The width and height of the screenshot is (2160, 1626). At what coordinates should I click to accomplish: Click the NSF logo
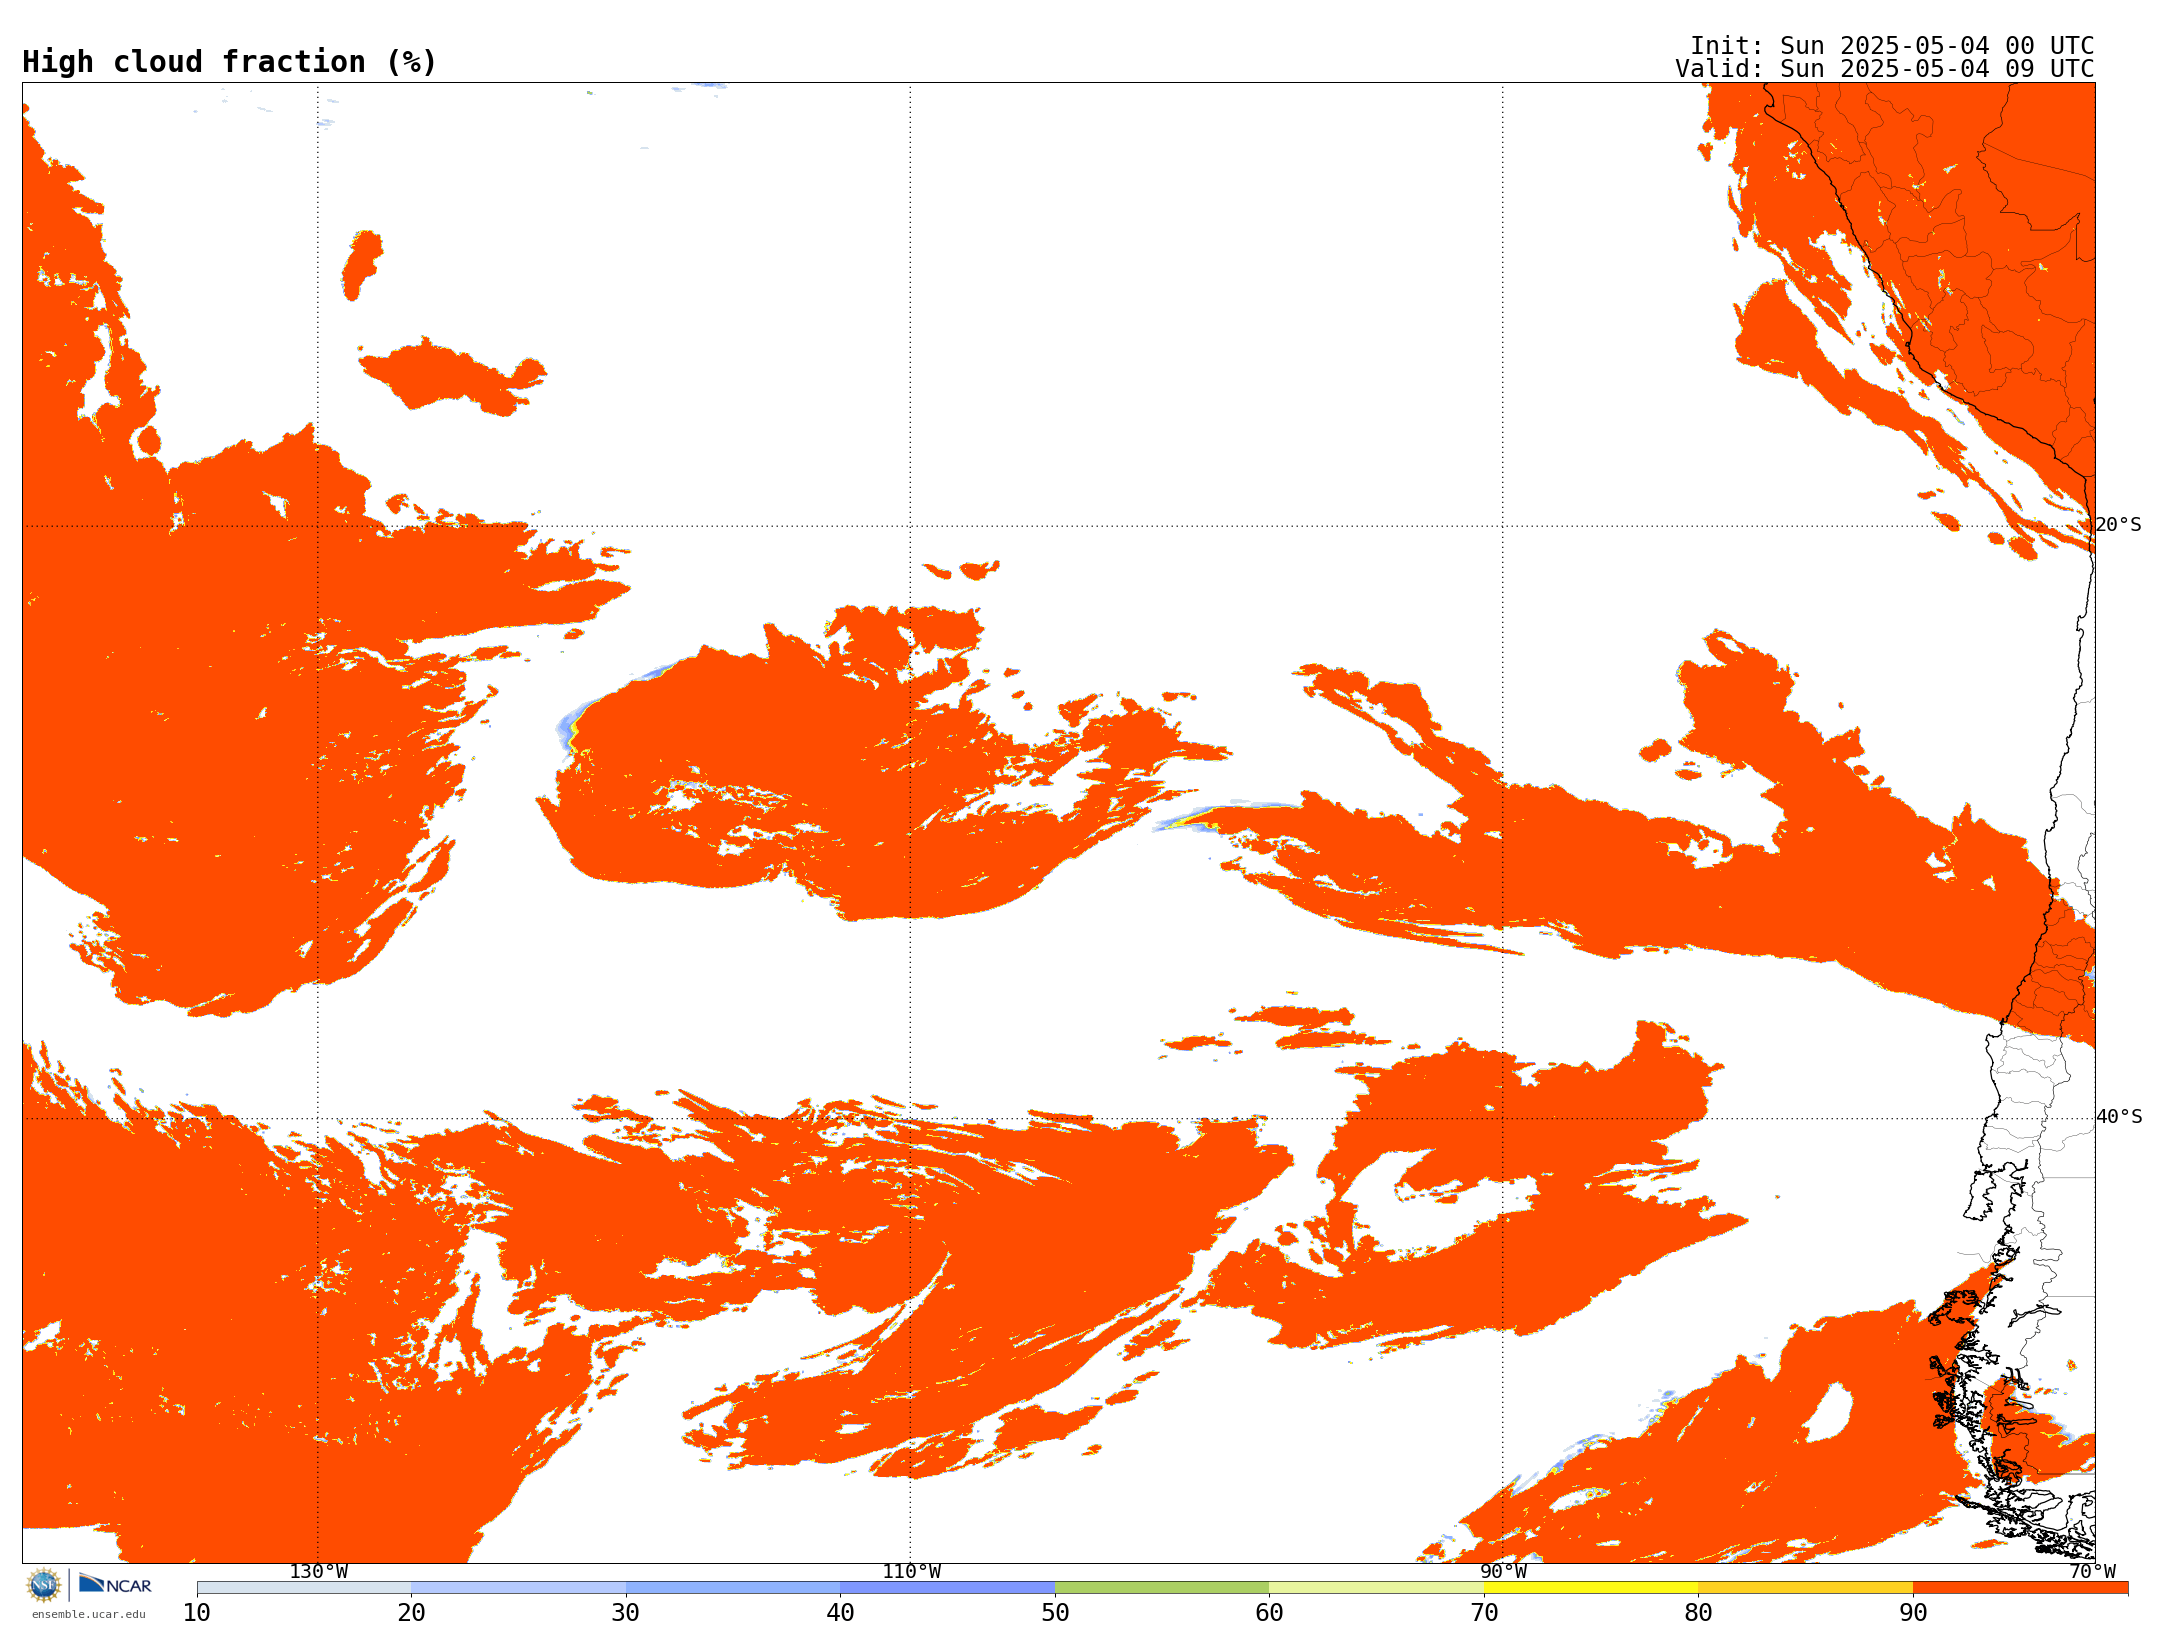click(x=44, y=1585)
